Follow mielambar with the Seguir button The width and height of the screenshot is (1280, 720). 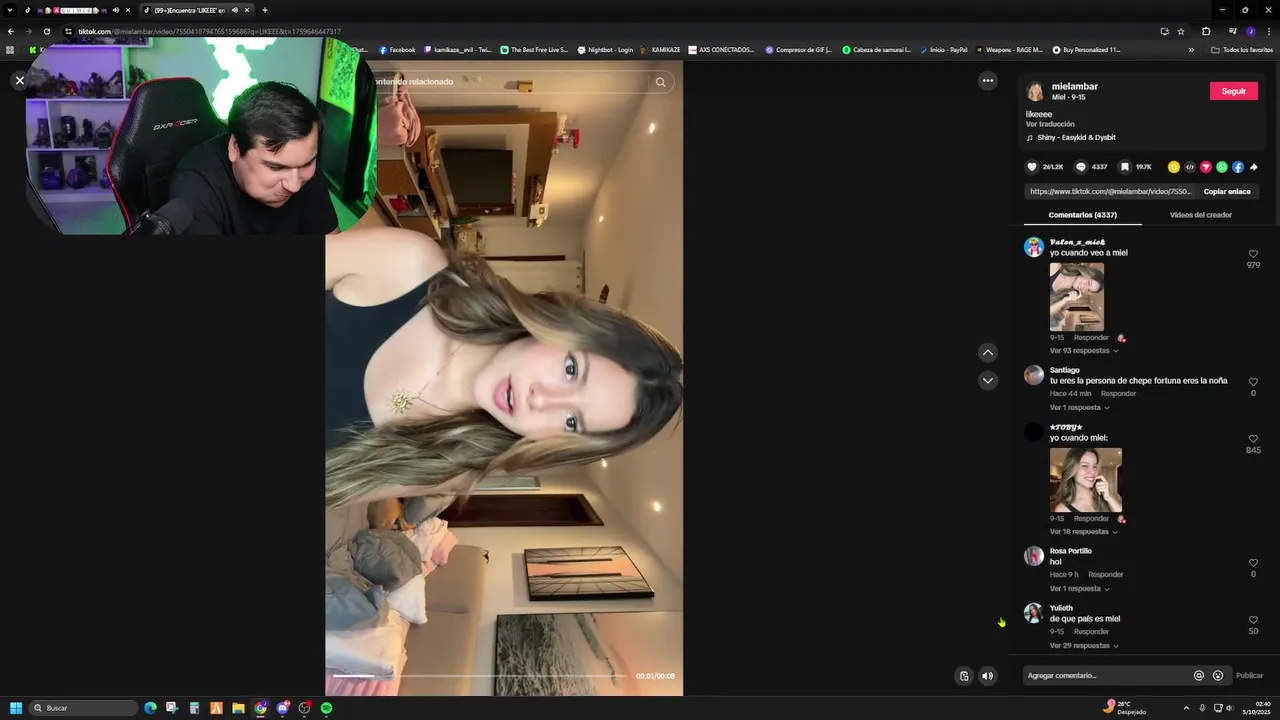click(1234, 91)
